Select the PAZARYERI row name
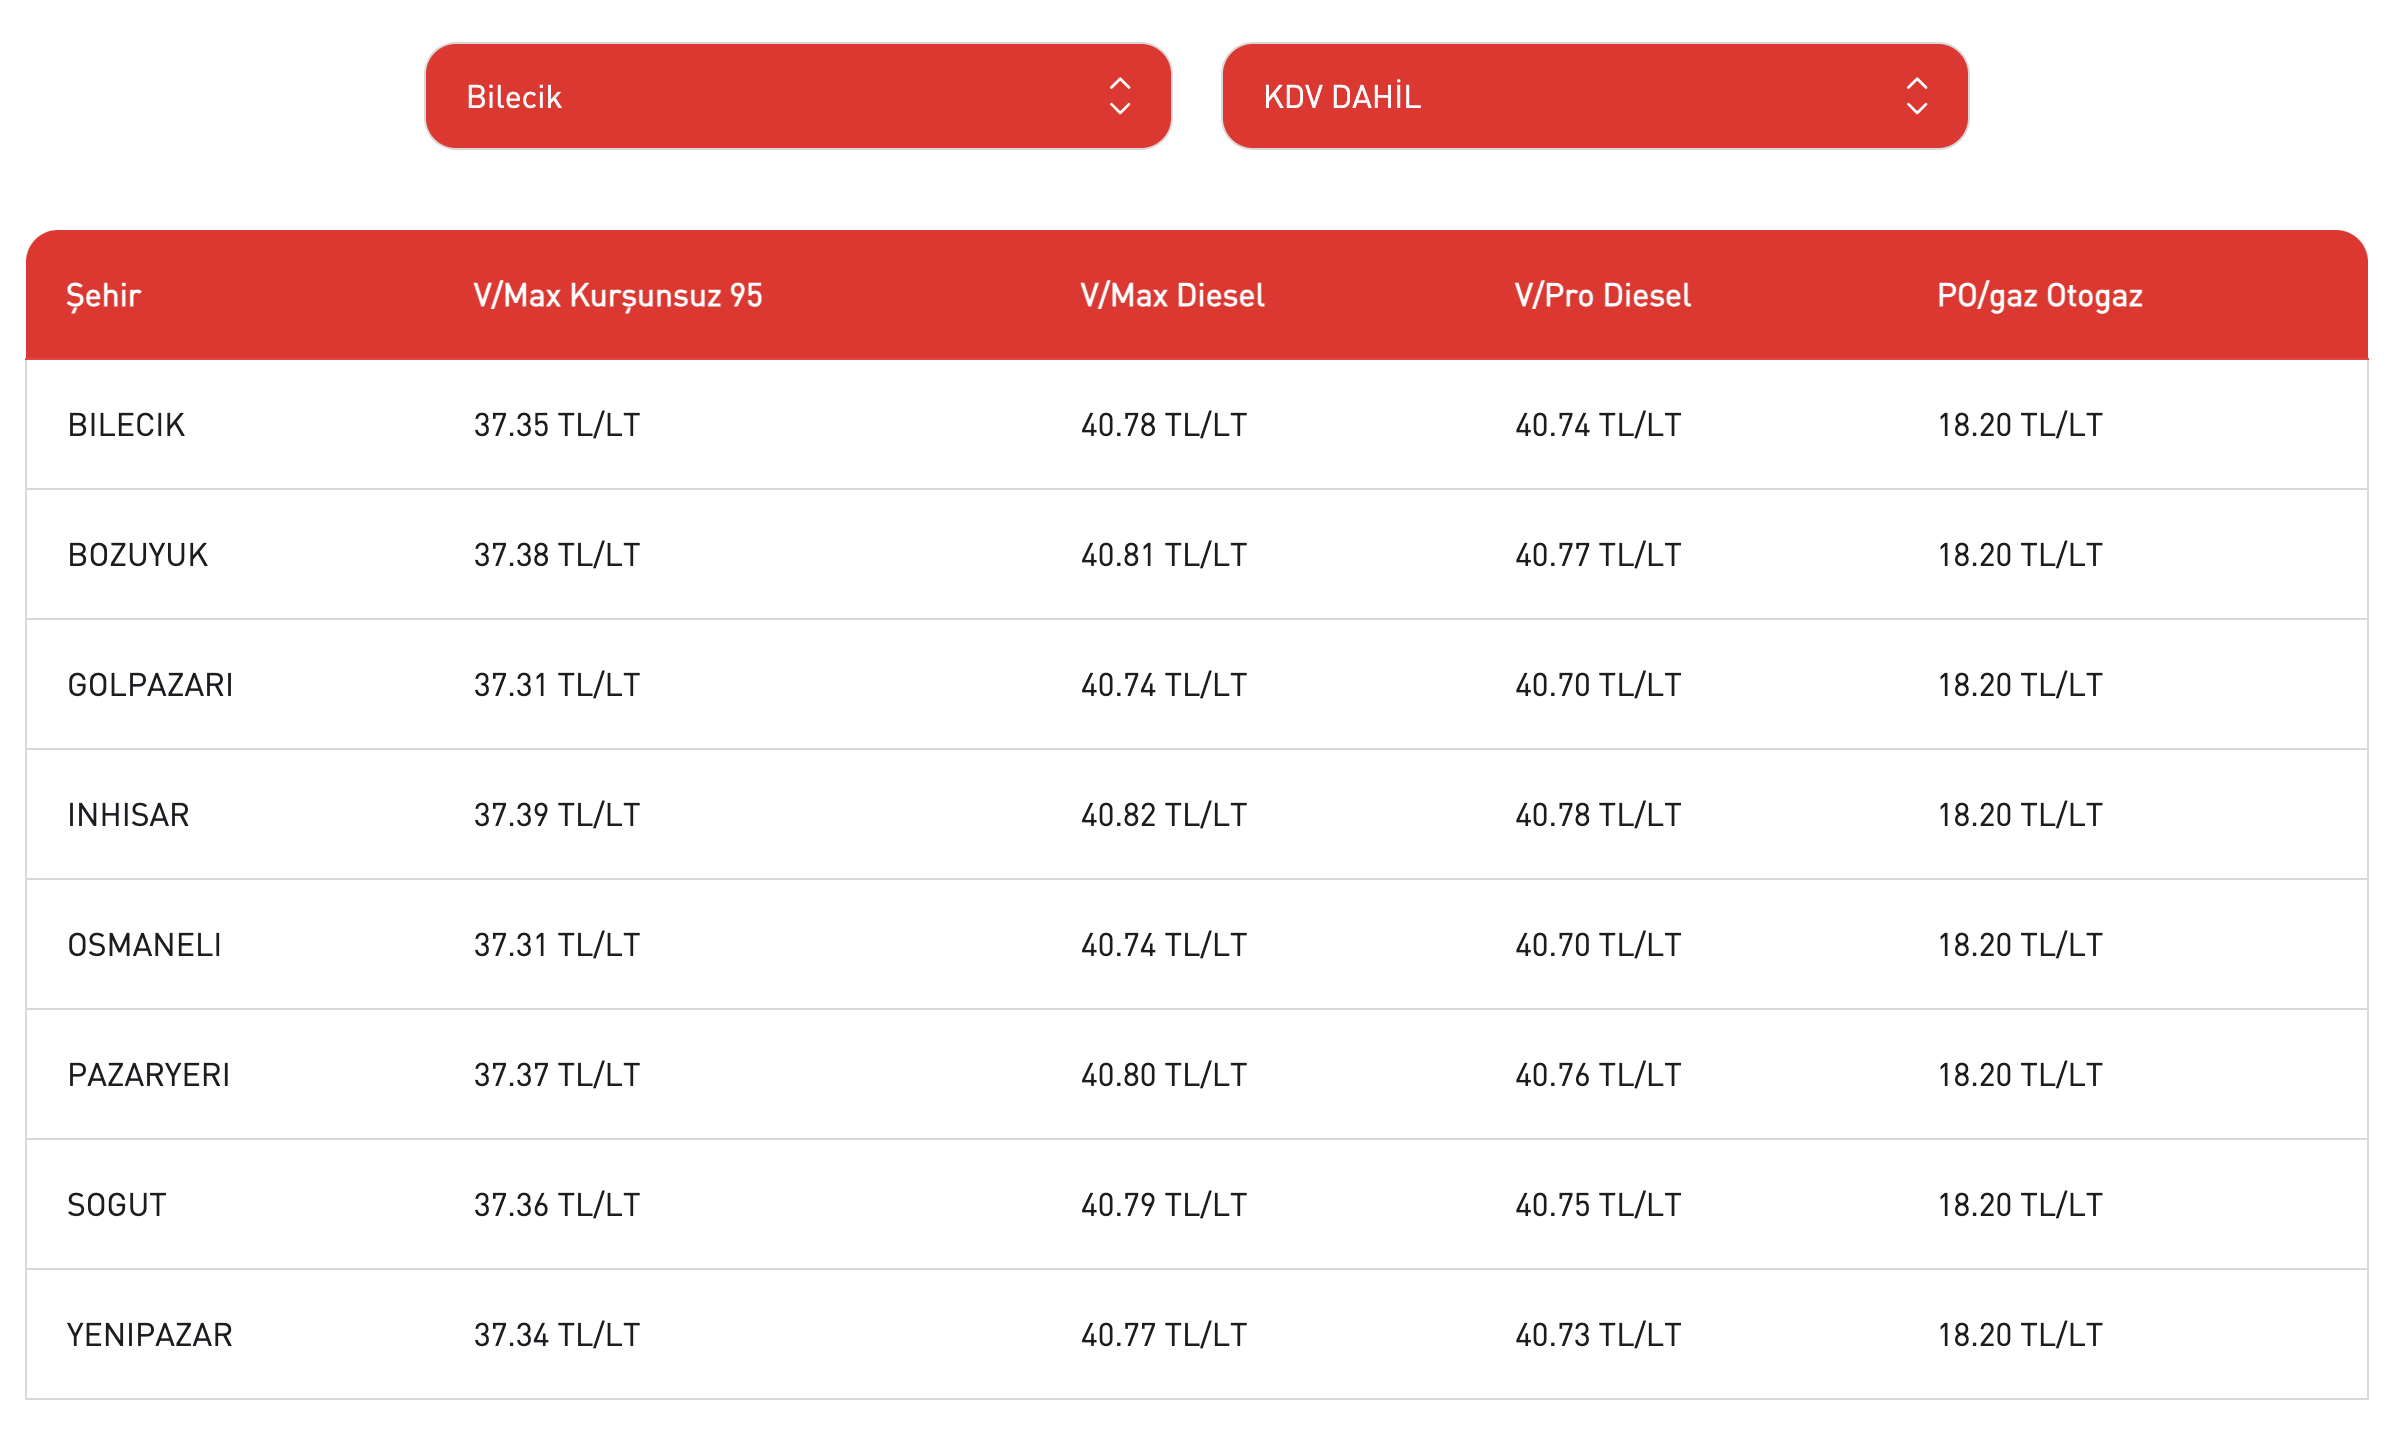The width and height of the screenshot is (2406, 1440). [x=149, y=1075]
